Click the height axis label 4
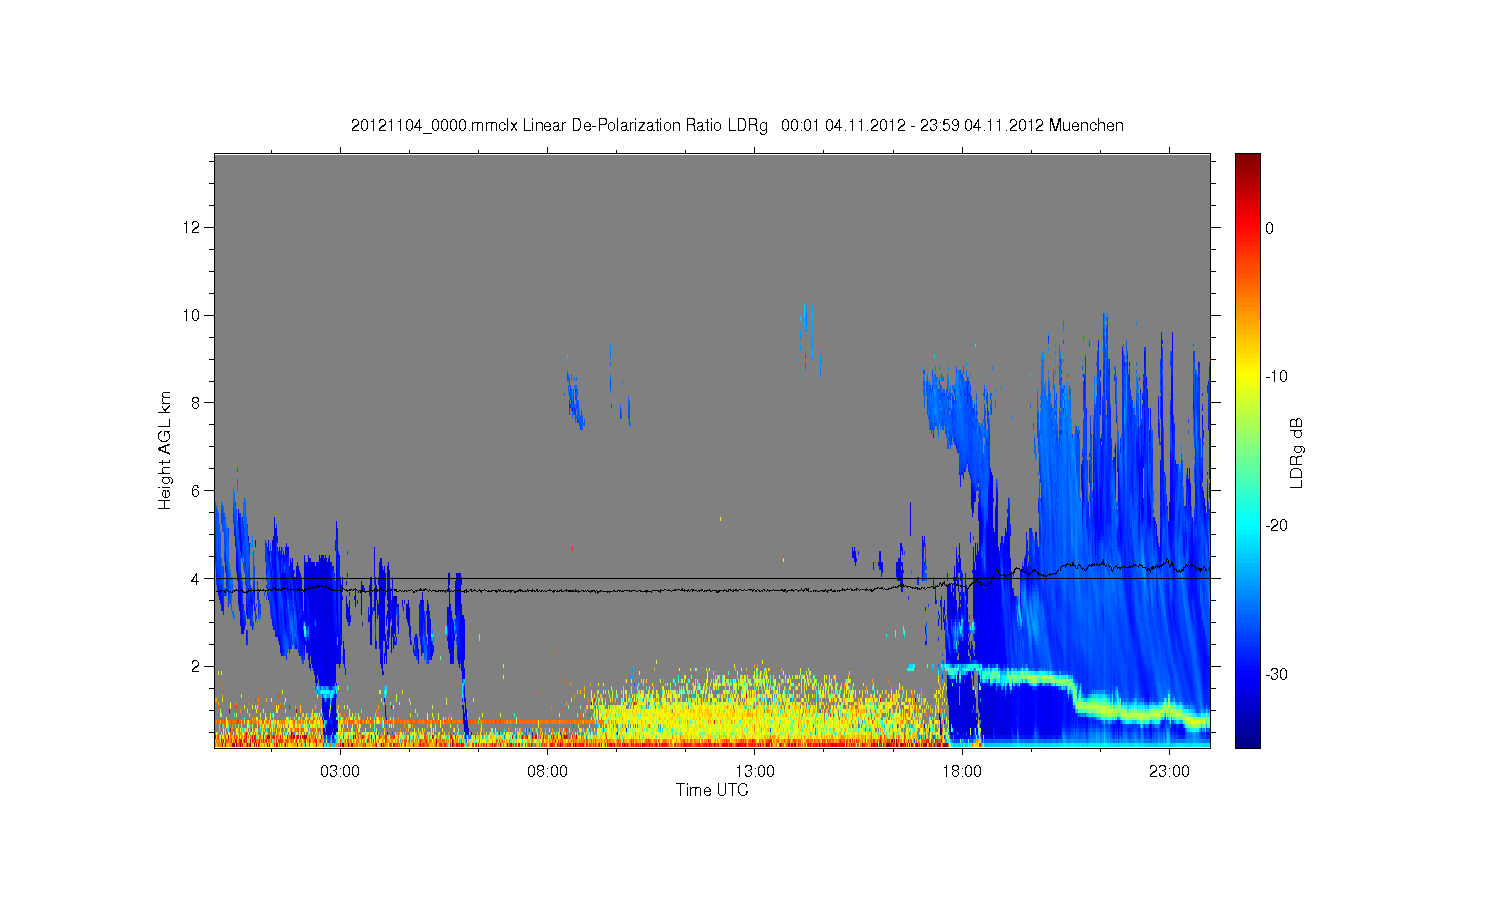Image resolution: width=1500 pixels, height=900 pixels. 197,578
